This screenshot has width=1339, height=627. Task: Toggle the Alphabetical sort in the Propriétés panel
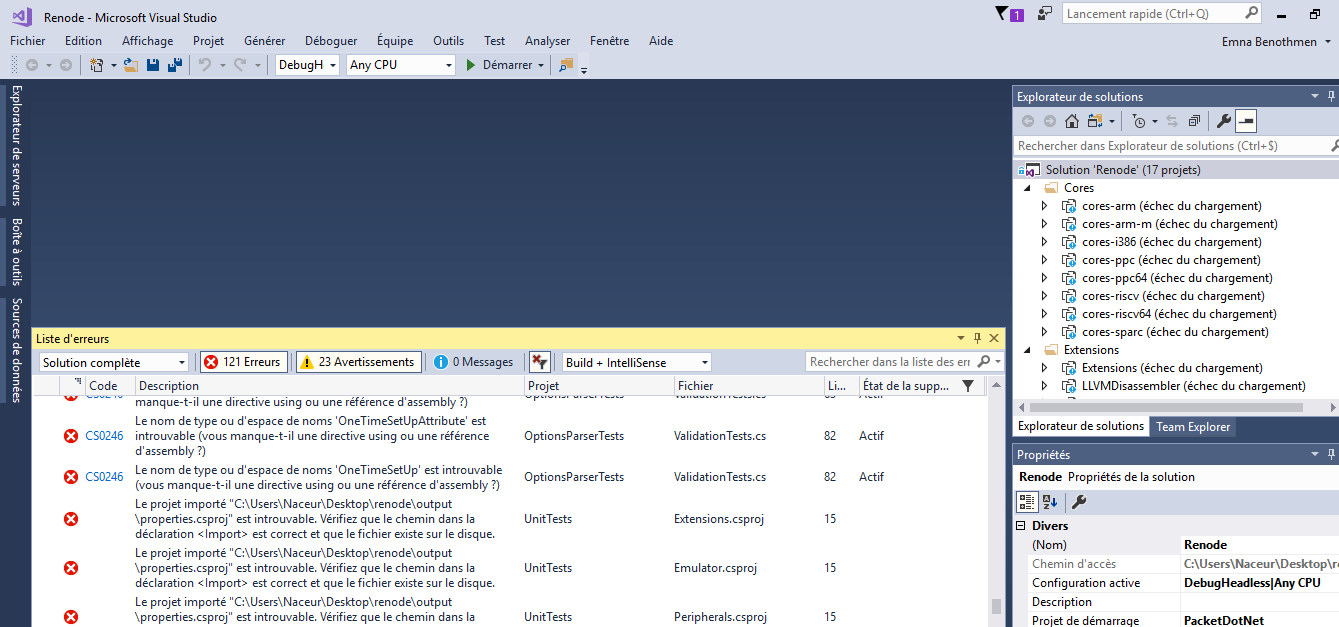pyautogui.click(x=1050, y=502)
